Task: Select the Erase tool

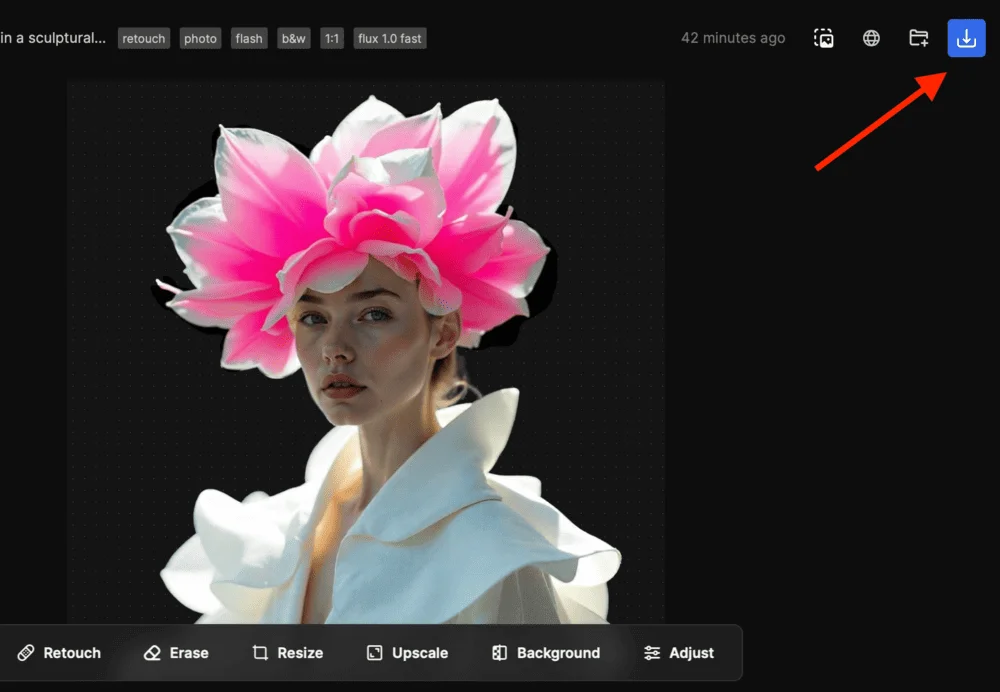Action: tap(153, 653)
